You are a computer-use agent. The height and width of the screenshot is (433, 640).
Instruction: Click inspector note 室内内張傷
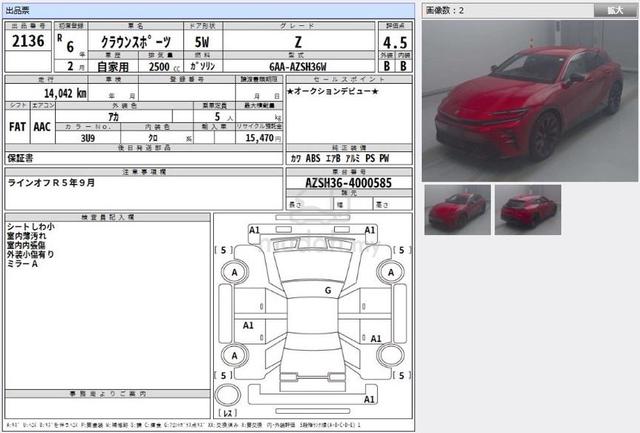point(26,245)
